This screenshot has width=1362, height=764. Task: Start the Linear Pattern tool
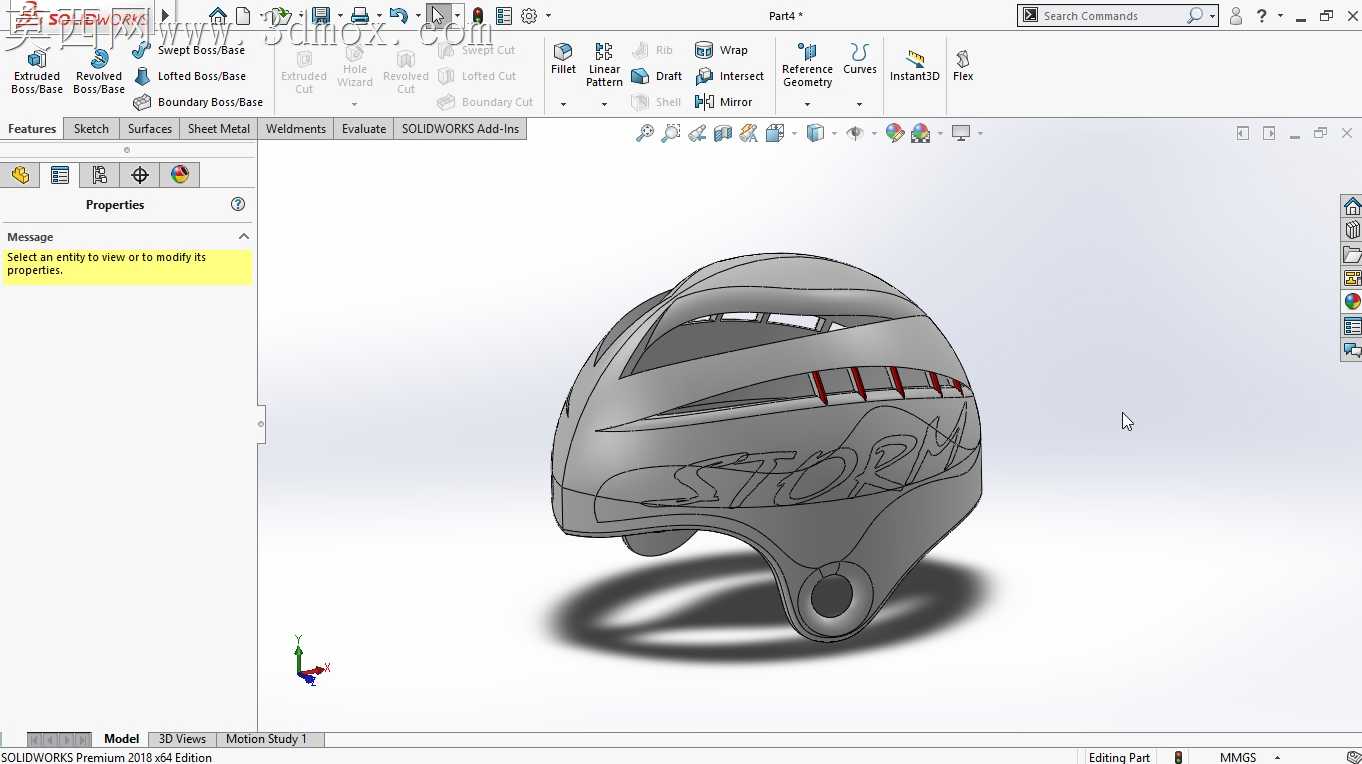pyautogui.click(x=604, y=65)
